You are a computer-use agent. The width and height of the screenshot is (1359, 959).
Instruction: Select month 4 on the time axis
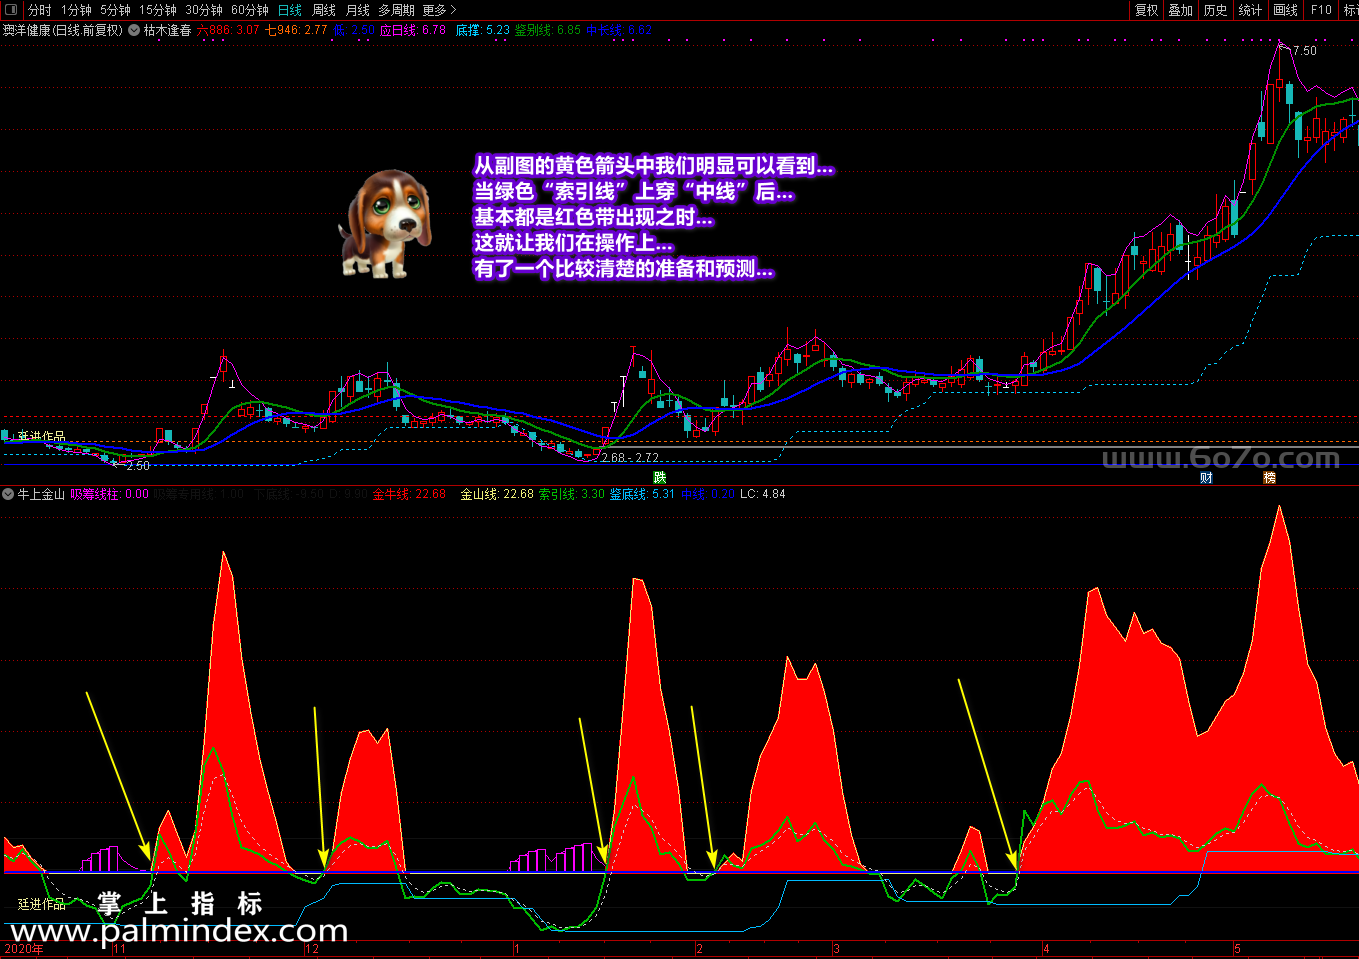[x=1046, y=949]
